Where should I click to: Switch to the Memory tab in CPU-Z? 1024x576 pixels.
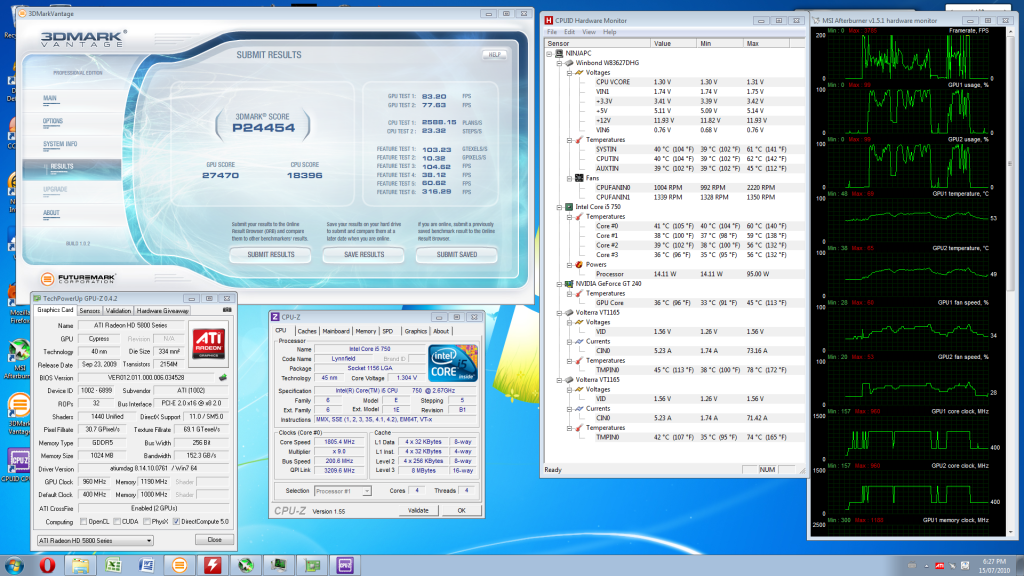click(x=366, y=331)
